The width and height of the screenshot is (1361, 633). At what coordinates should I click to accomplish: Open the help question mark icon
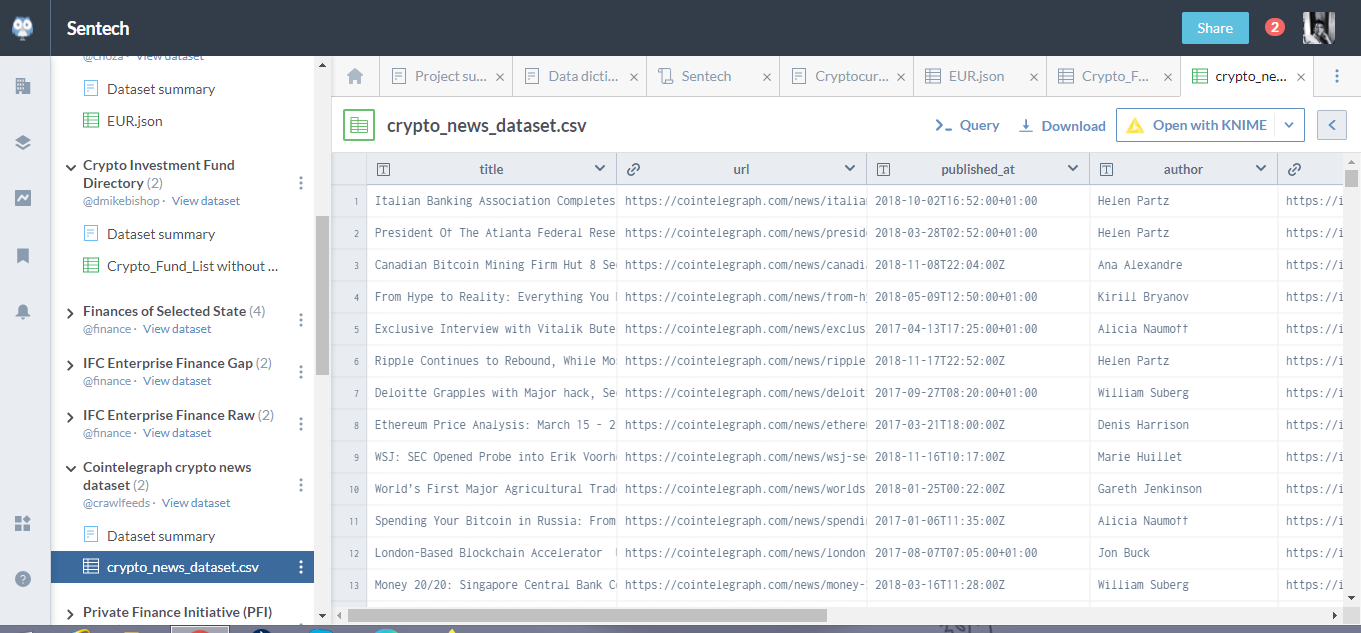coord(23,578)
